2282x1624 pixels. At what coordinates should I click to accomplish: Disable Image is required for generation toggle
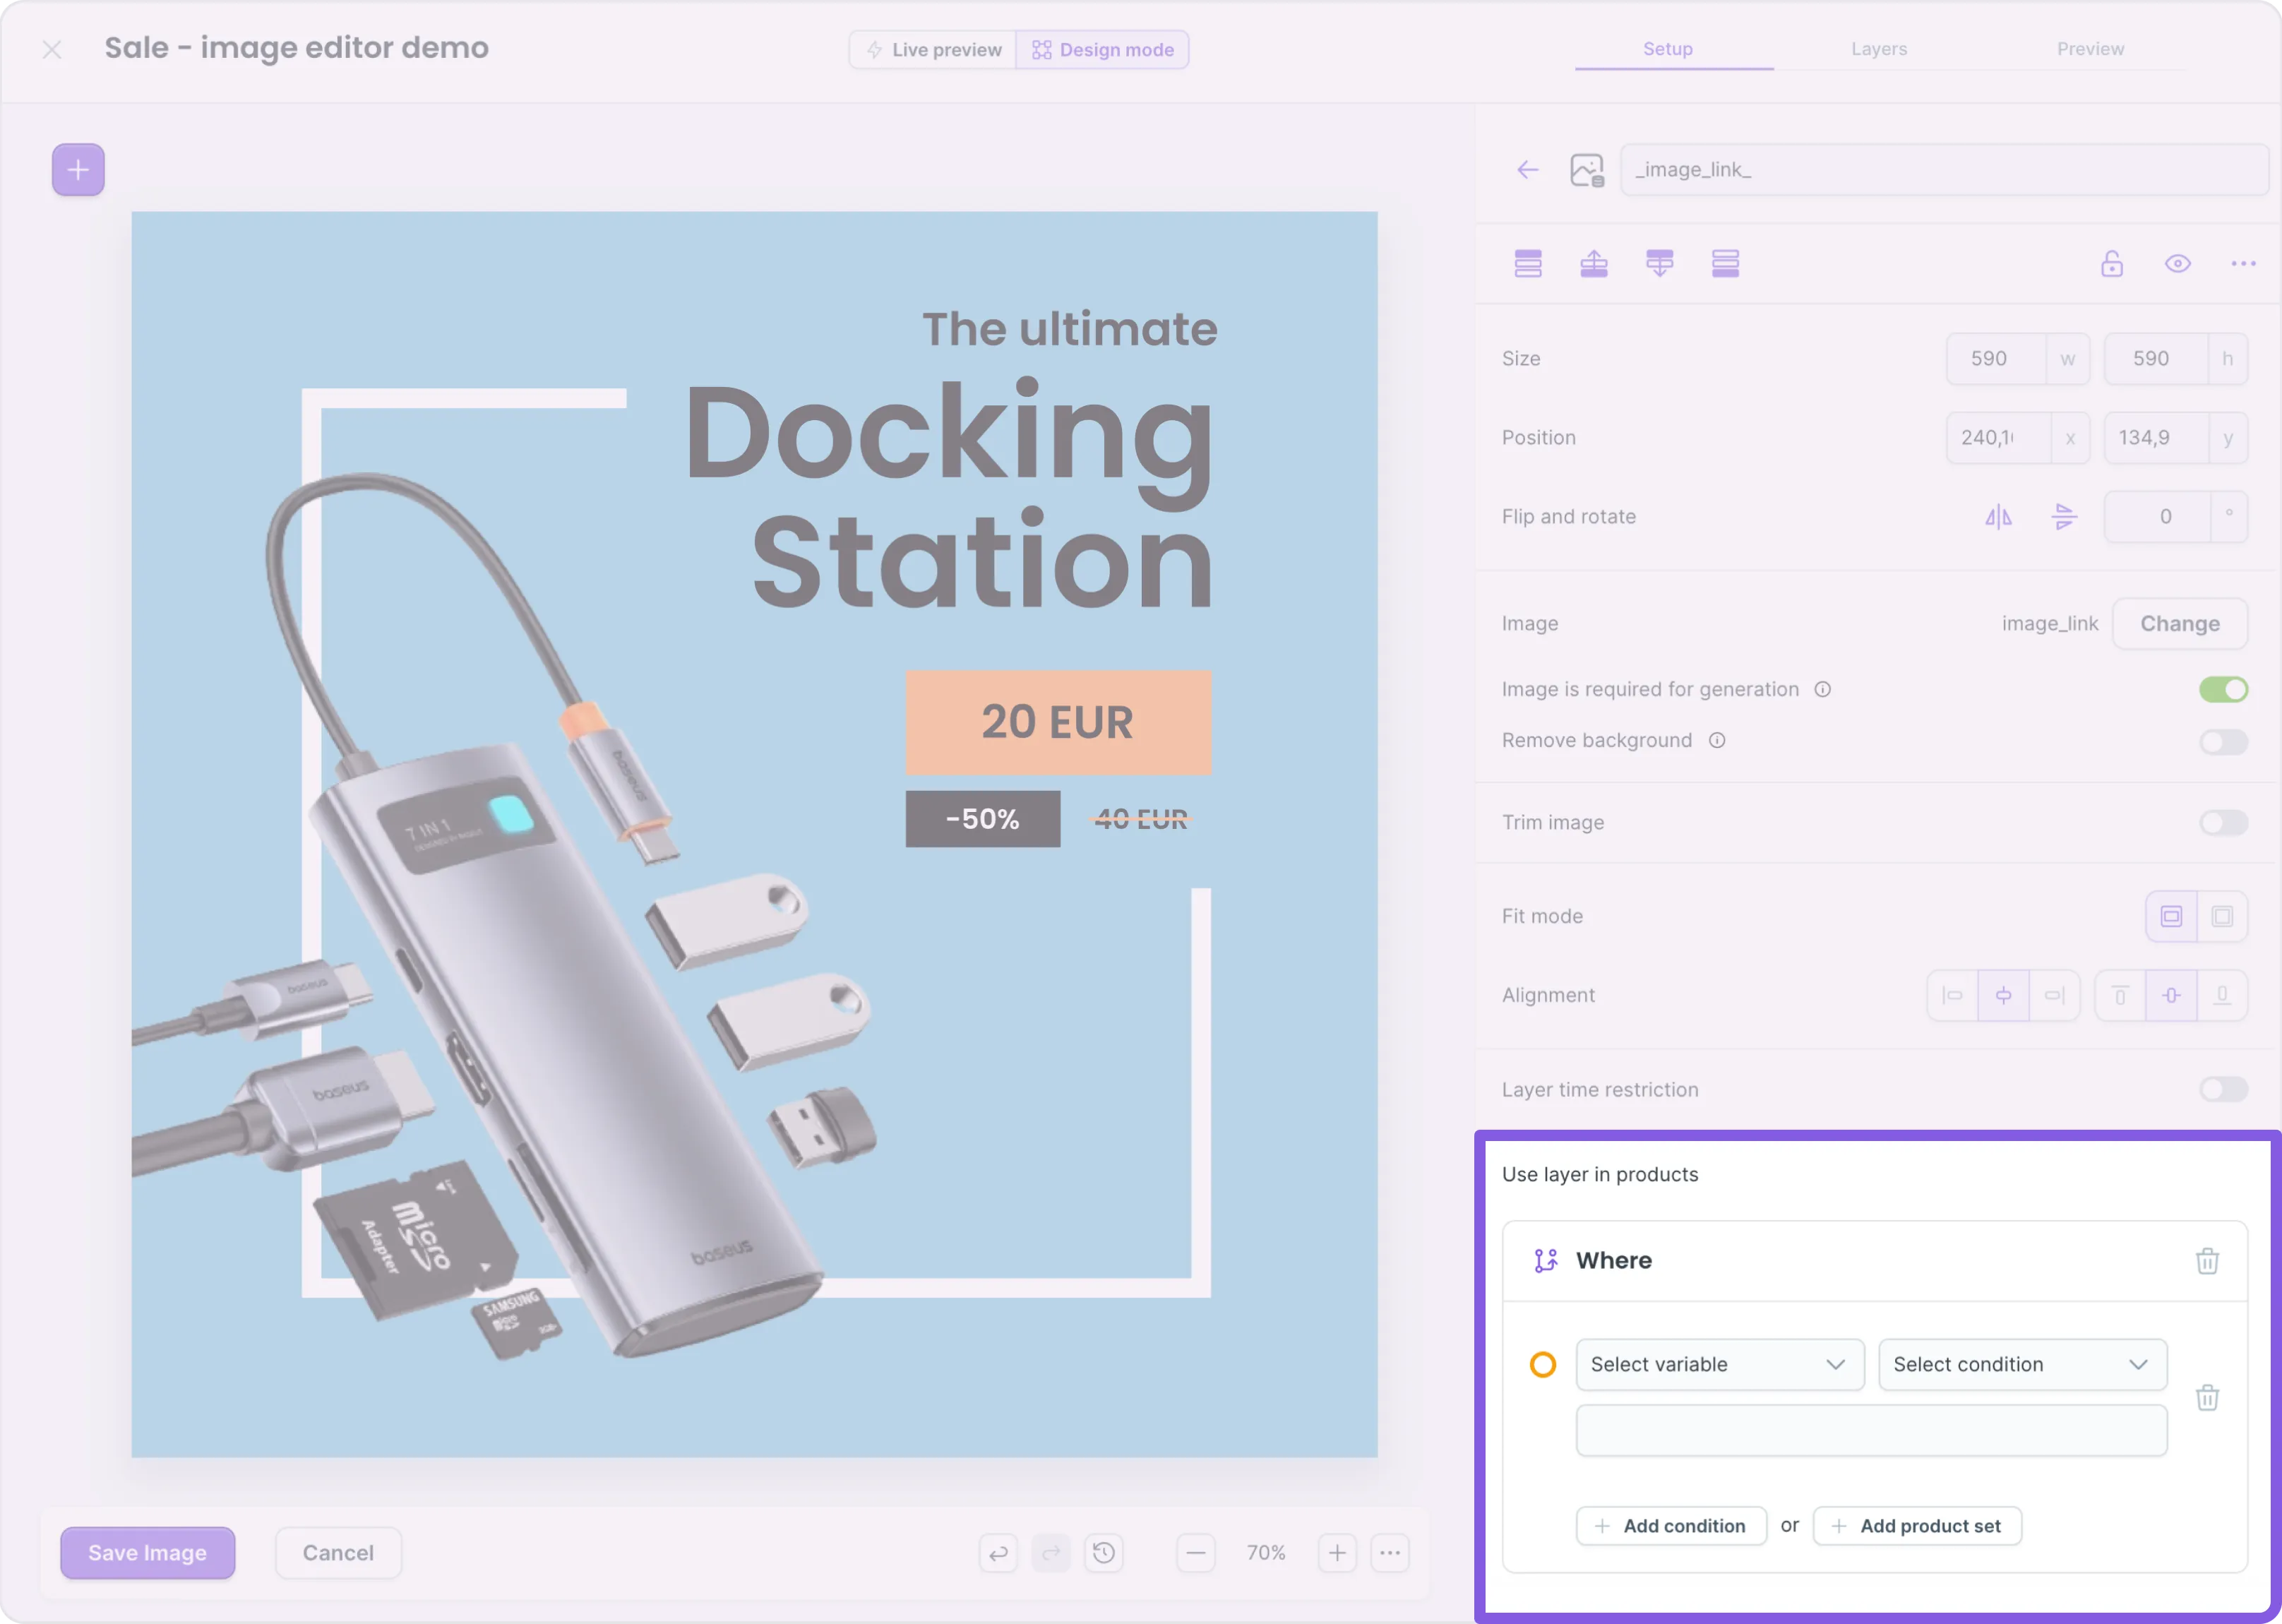[x=2223, y=690]
